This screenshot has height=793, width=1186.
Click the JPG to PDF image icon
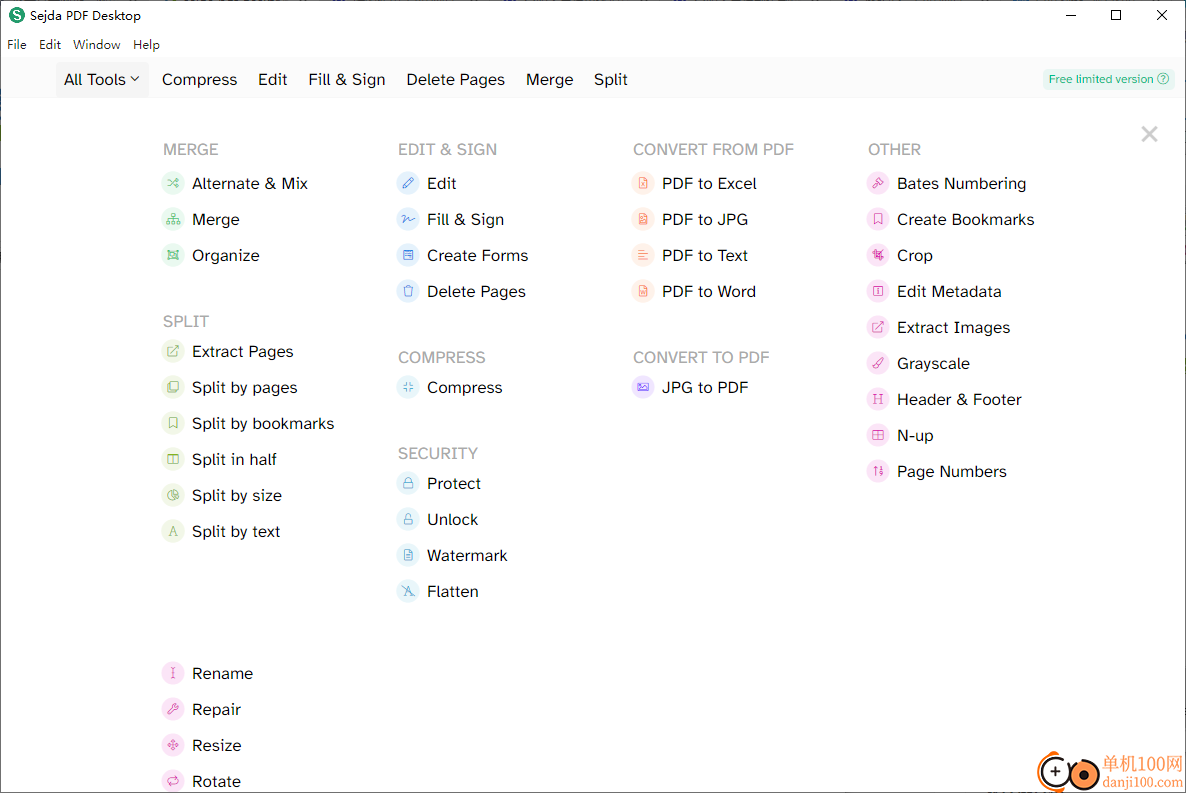coord(643,387)
